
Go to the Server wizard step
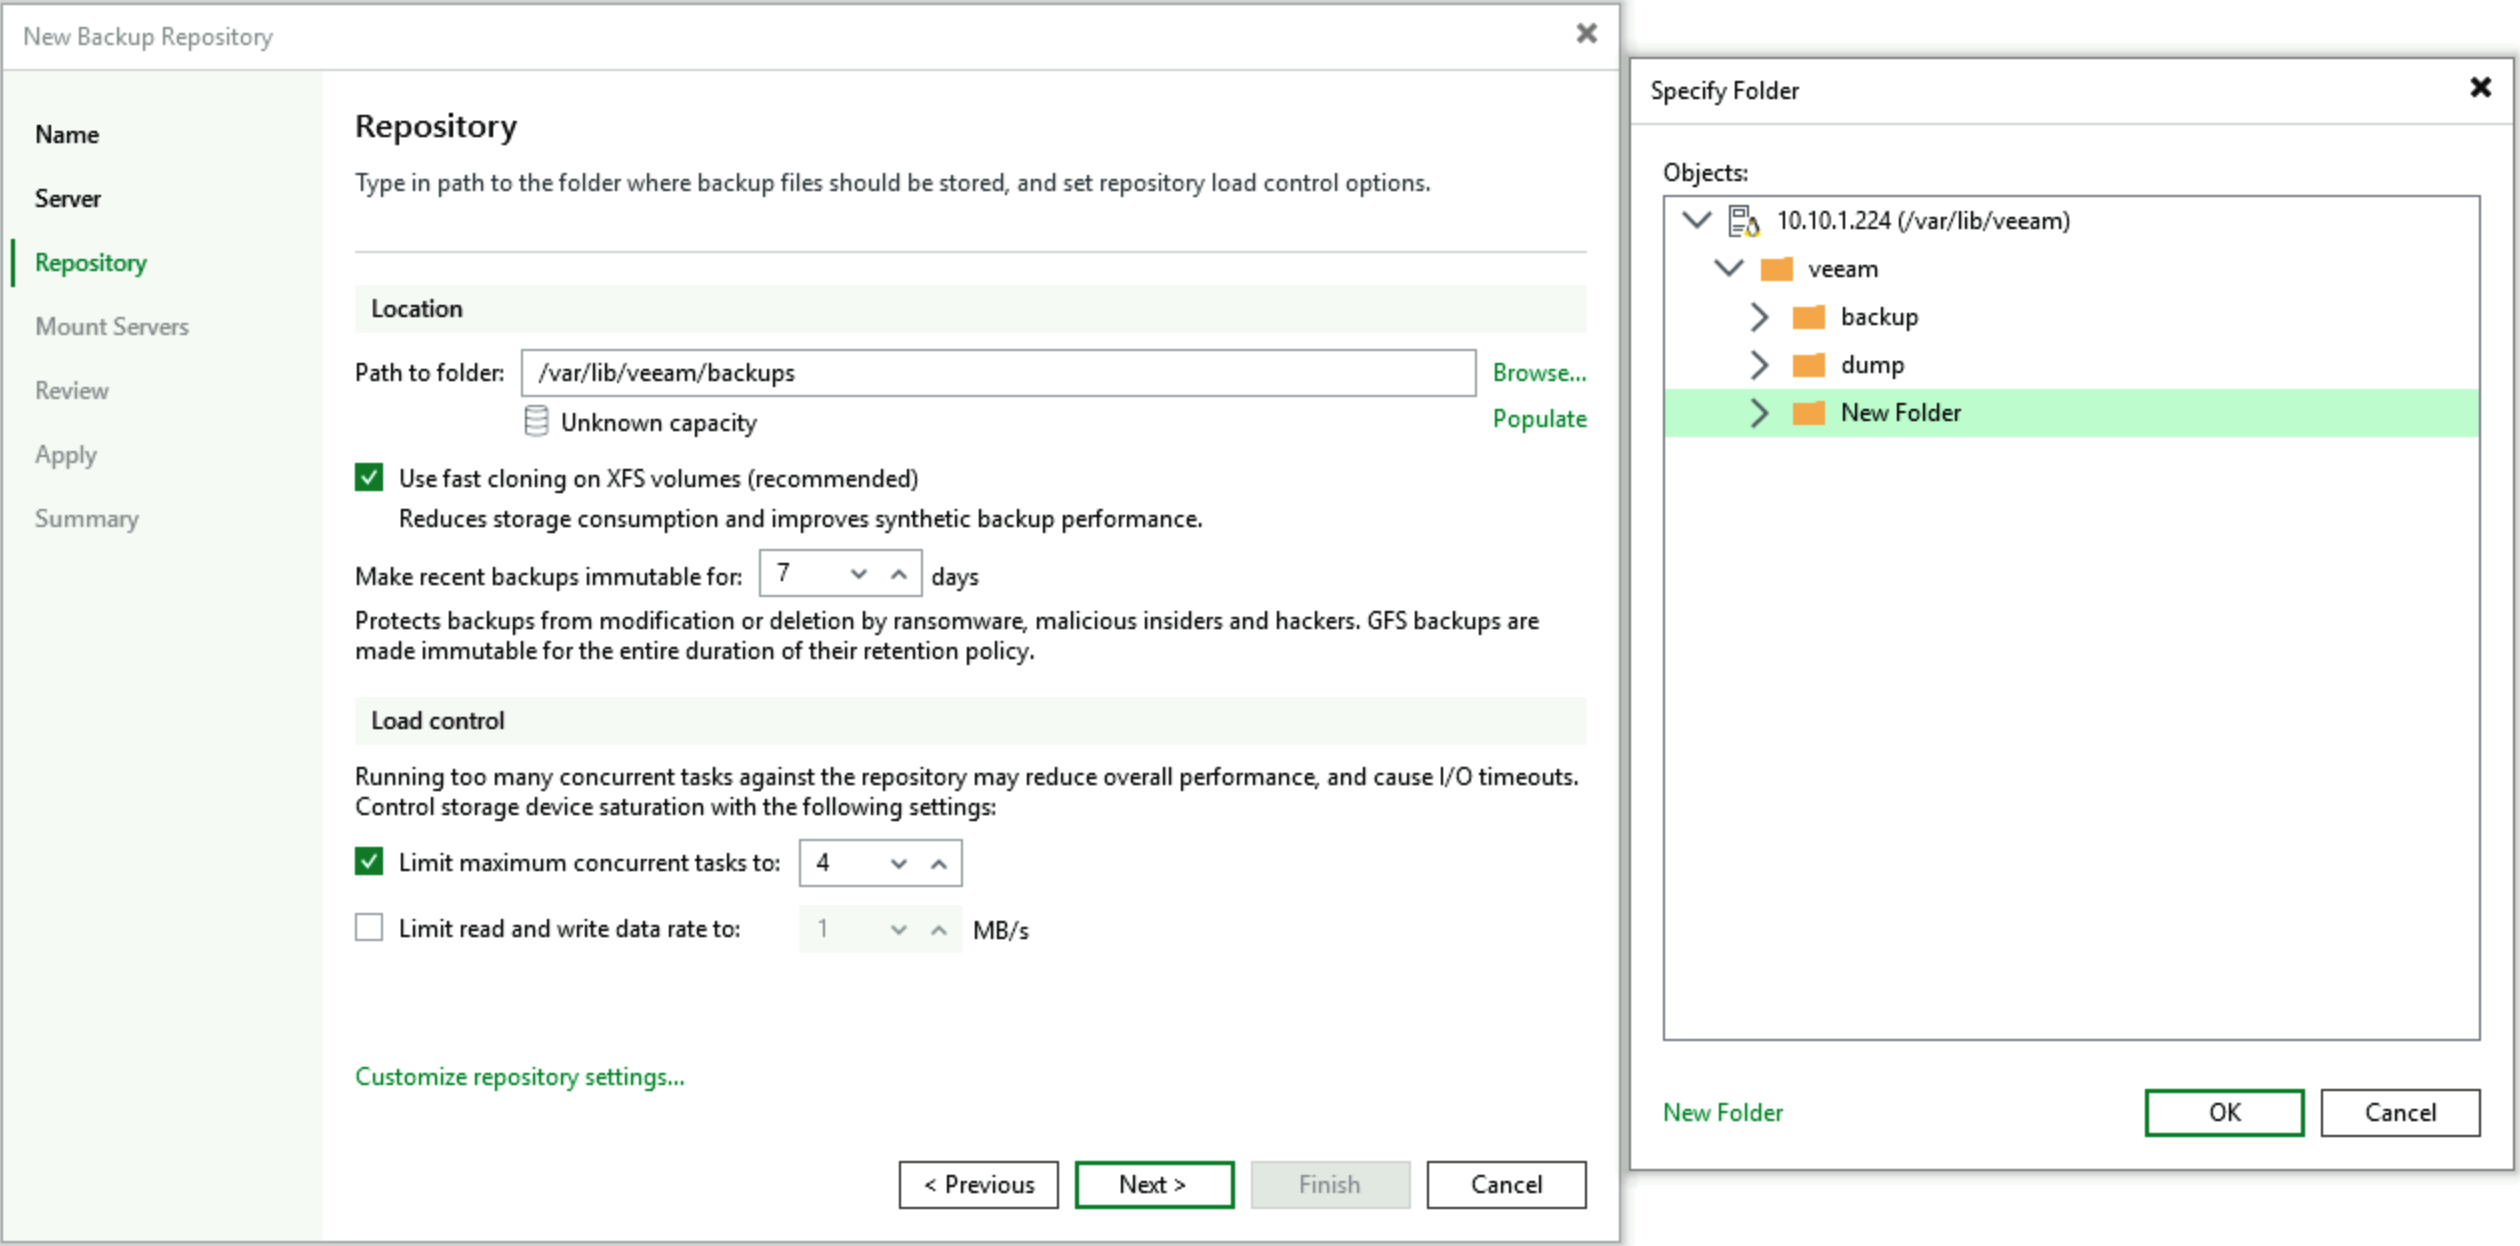pos(68,198)
